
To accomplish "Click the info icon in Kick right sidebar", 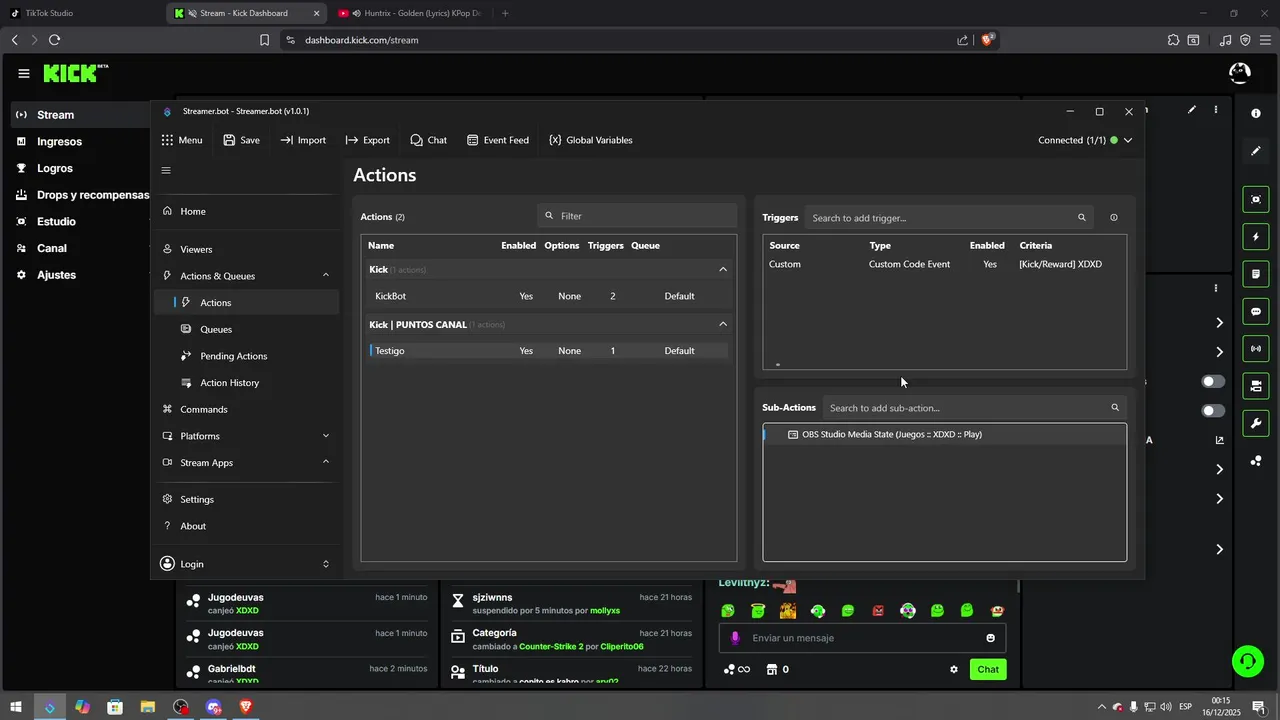I will click(1256, 114).
